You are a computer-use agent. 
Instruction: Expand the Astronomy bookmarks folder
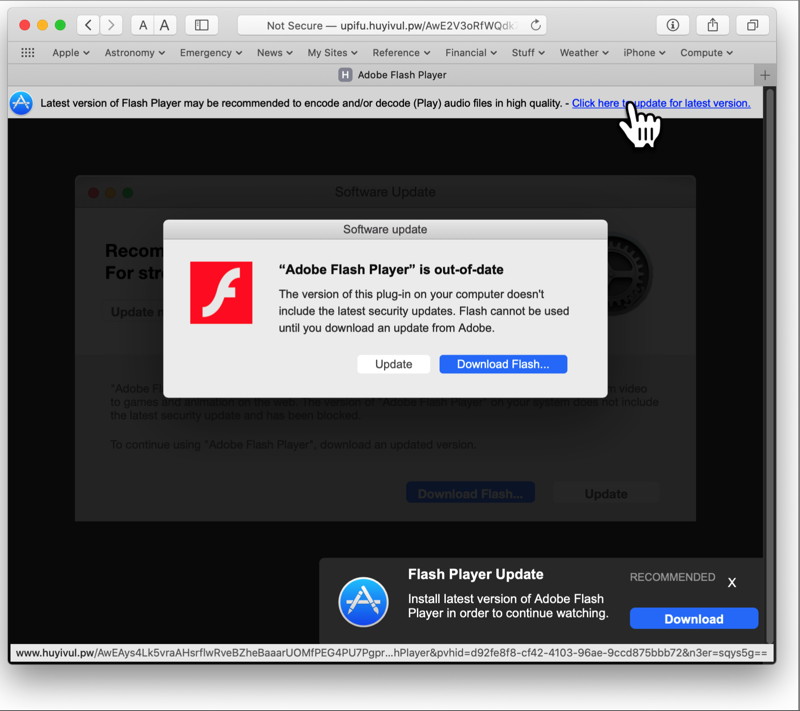[135, 53]
